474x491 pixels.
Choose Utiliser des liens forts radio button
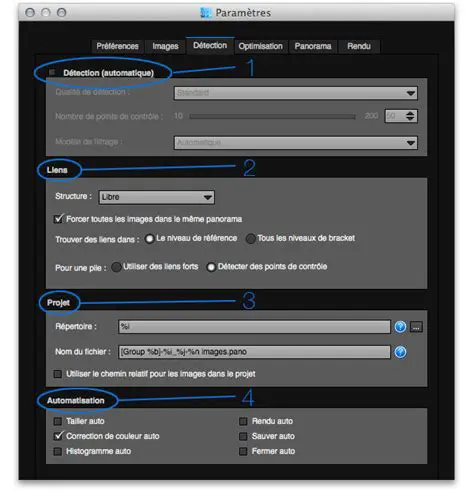click(116, 267)
